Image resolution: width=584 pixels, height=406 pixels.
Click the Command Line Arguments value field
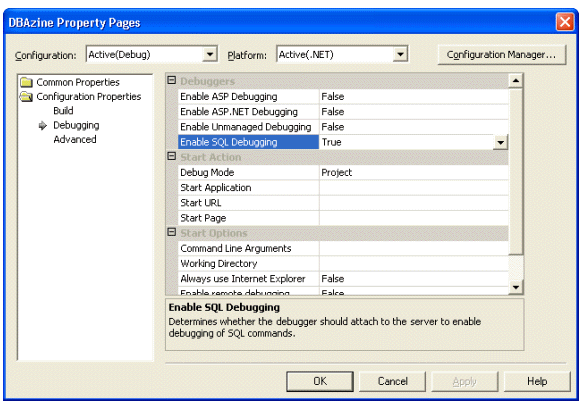(414, 248)
